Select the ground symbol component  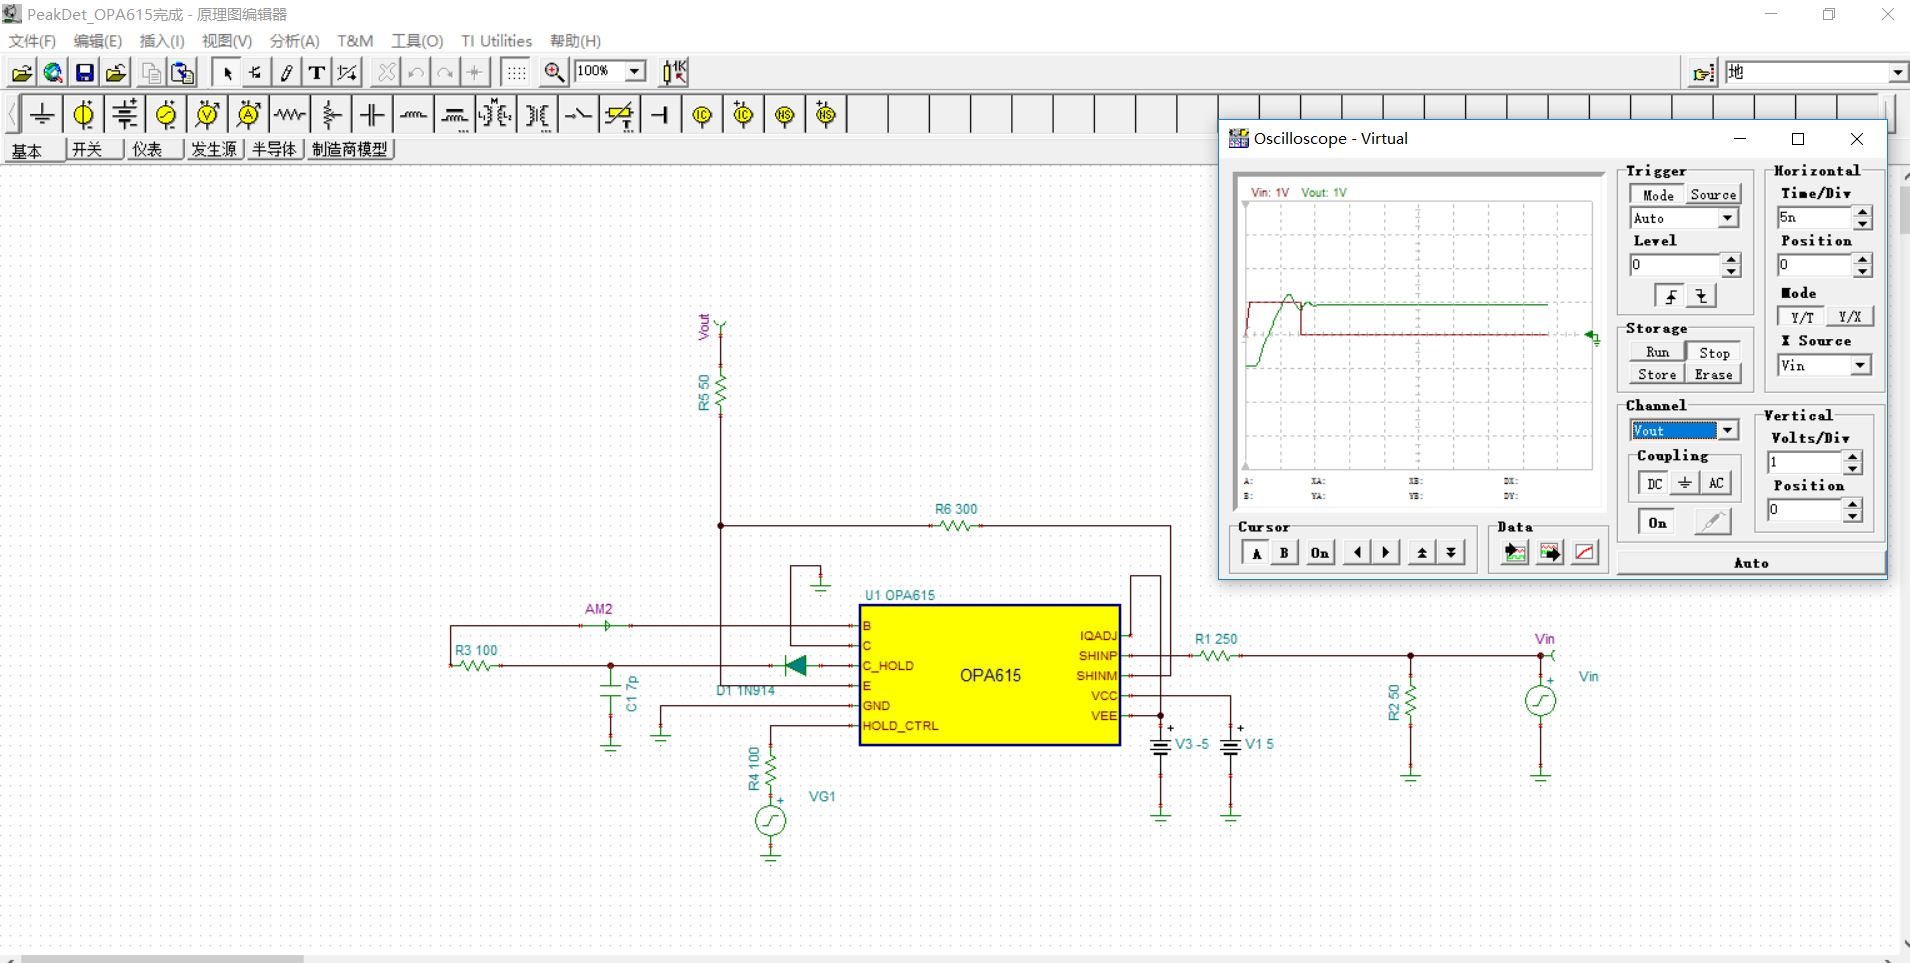pos(42,115)
